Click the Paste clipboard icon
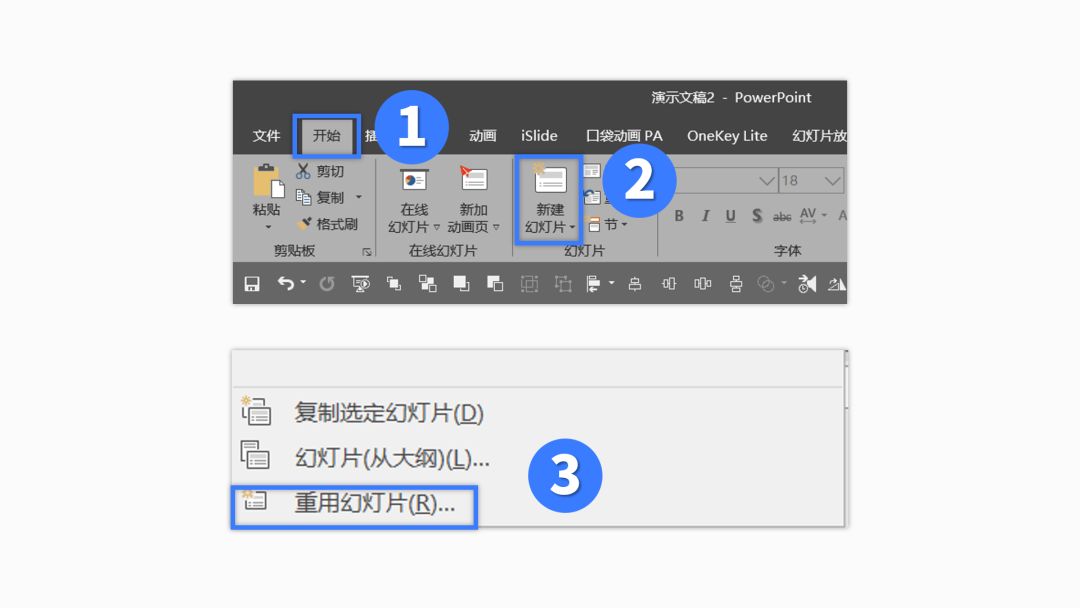The height and width of the screenshot is (608, 1080). [267, 182]
